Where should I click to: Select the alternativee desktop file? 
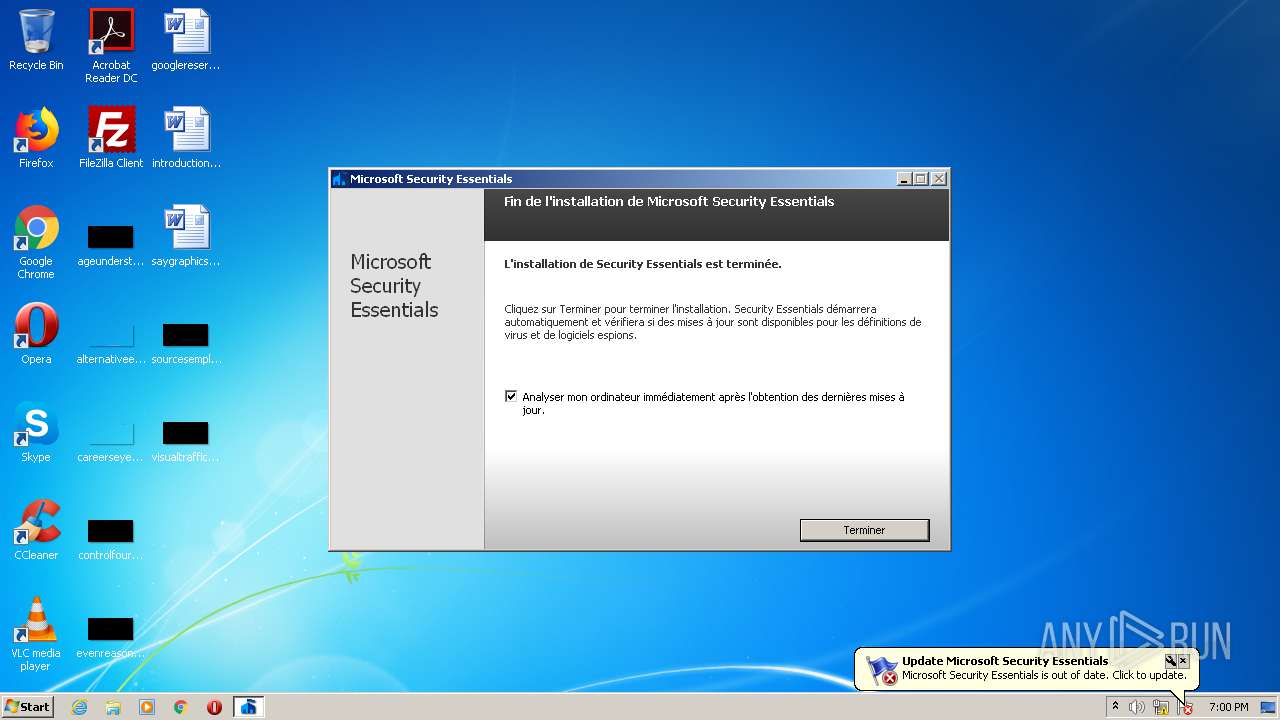coord(111,343)
